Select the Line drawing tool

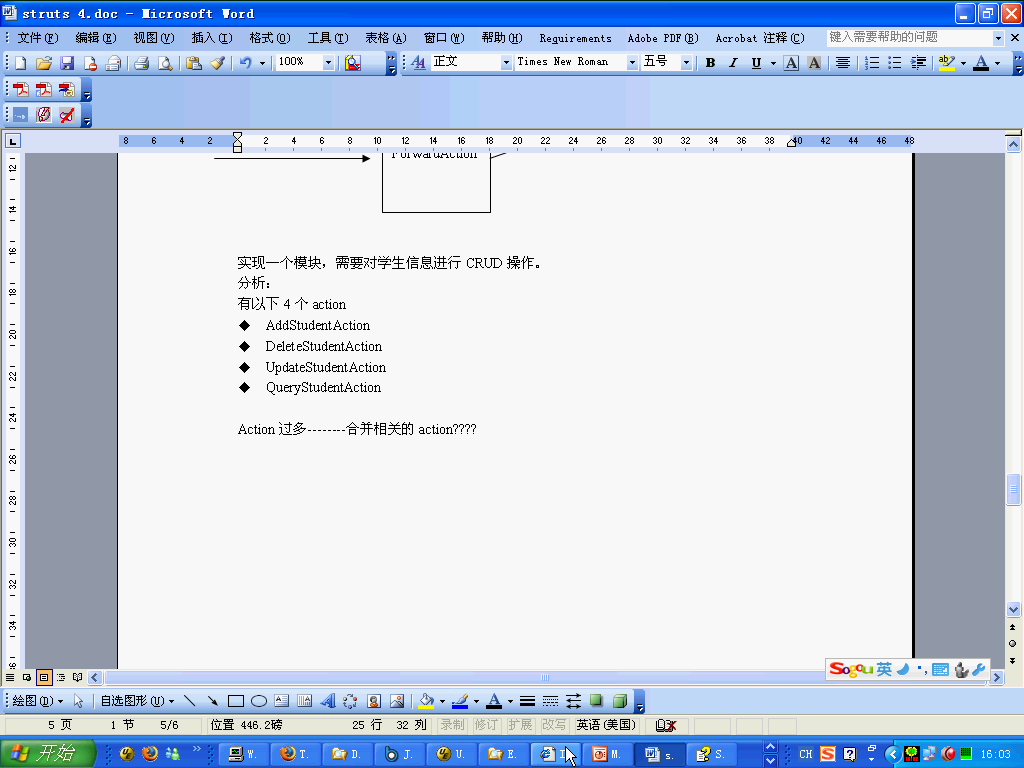189,701
